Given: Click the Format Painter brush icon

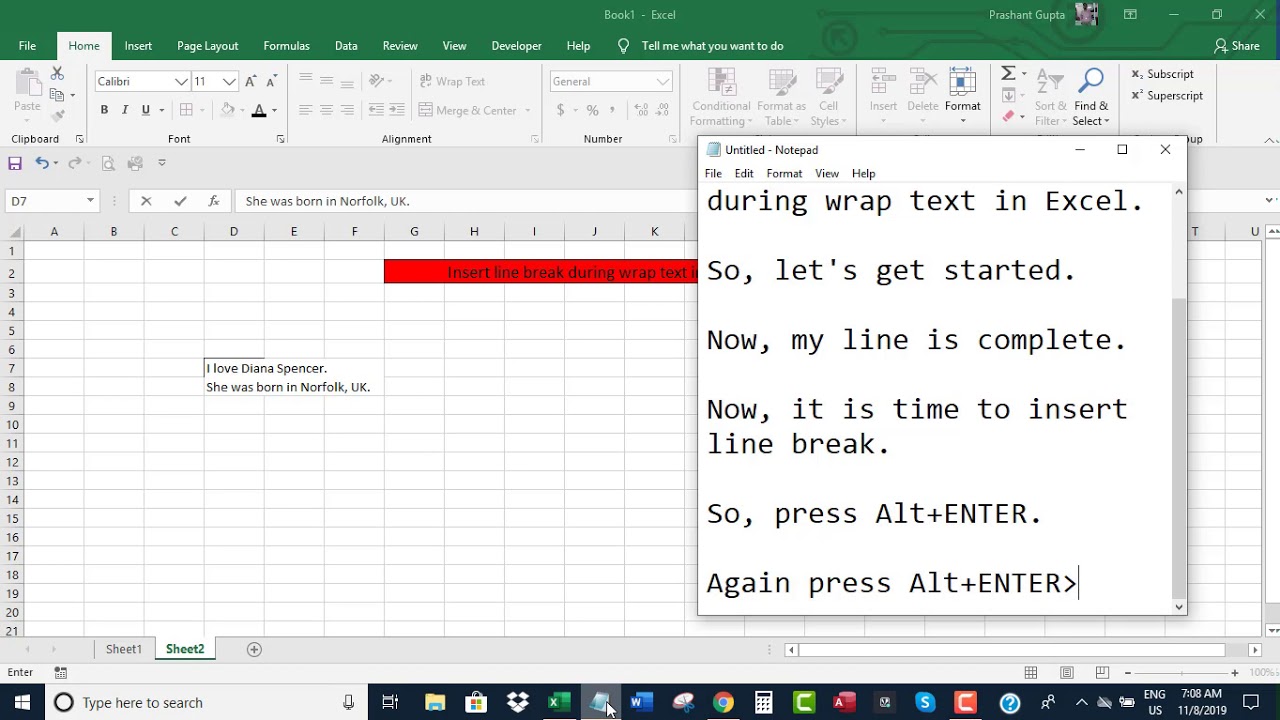Looking at the screenshot, I should (x=58, y=117).
